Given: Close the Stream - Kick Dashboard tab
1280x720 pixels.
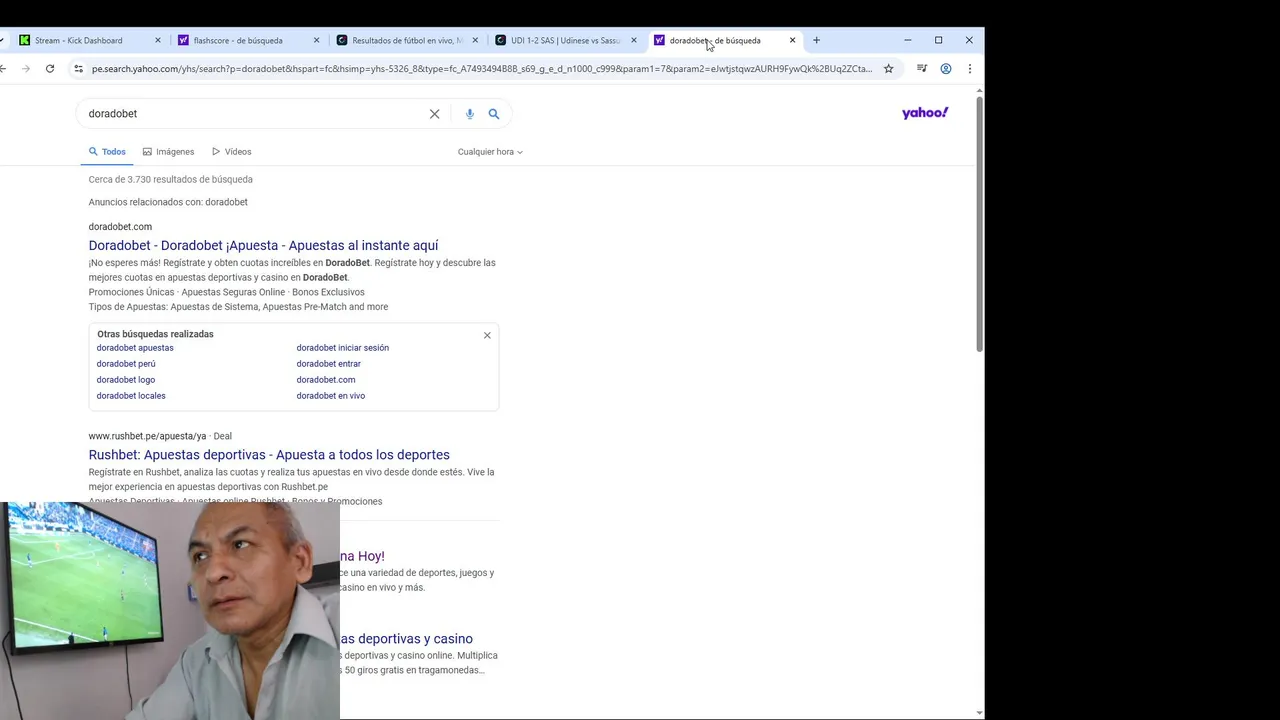Looking at the screenshot, I should pos(157,40).
